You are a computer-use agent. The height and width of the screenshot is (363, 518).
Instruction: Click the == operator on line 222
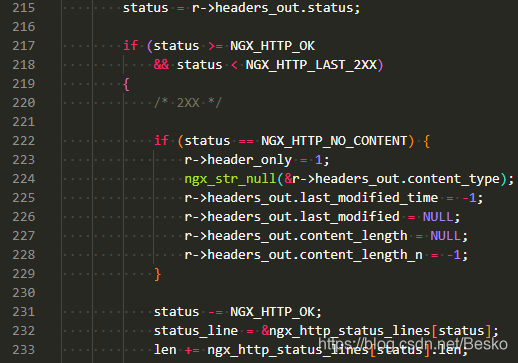coord(246,141)
